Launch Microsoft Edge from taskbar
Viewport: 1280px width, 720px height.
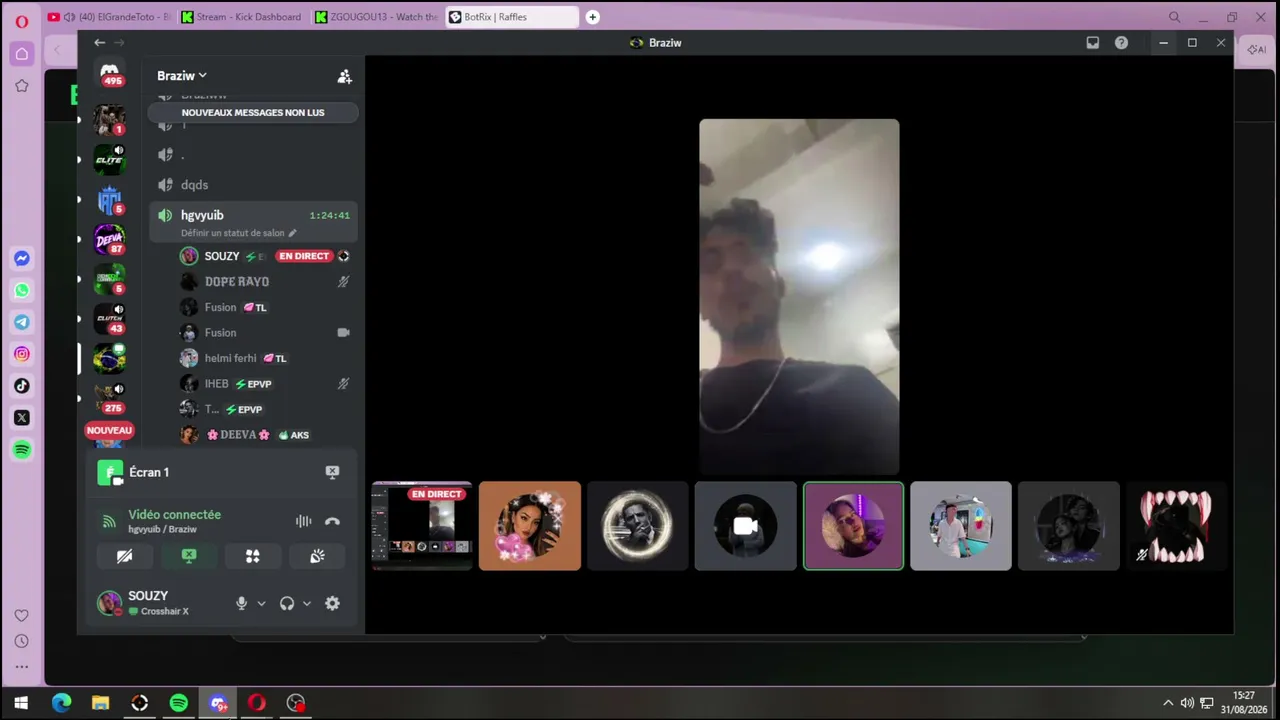click(61, 703)
